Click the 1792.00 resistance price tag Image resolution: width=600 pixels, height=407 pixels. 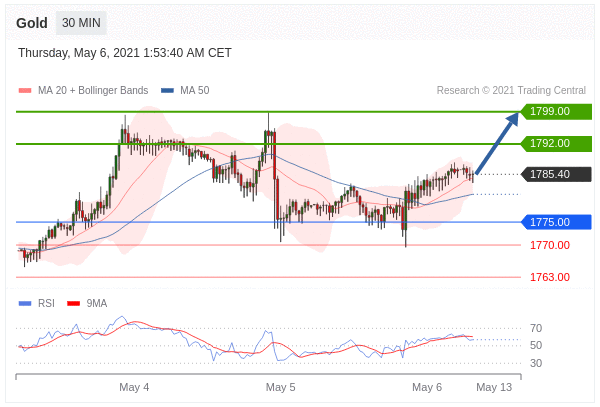pyautogui.click(x=556, y=143)
